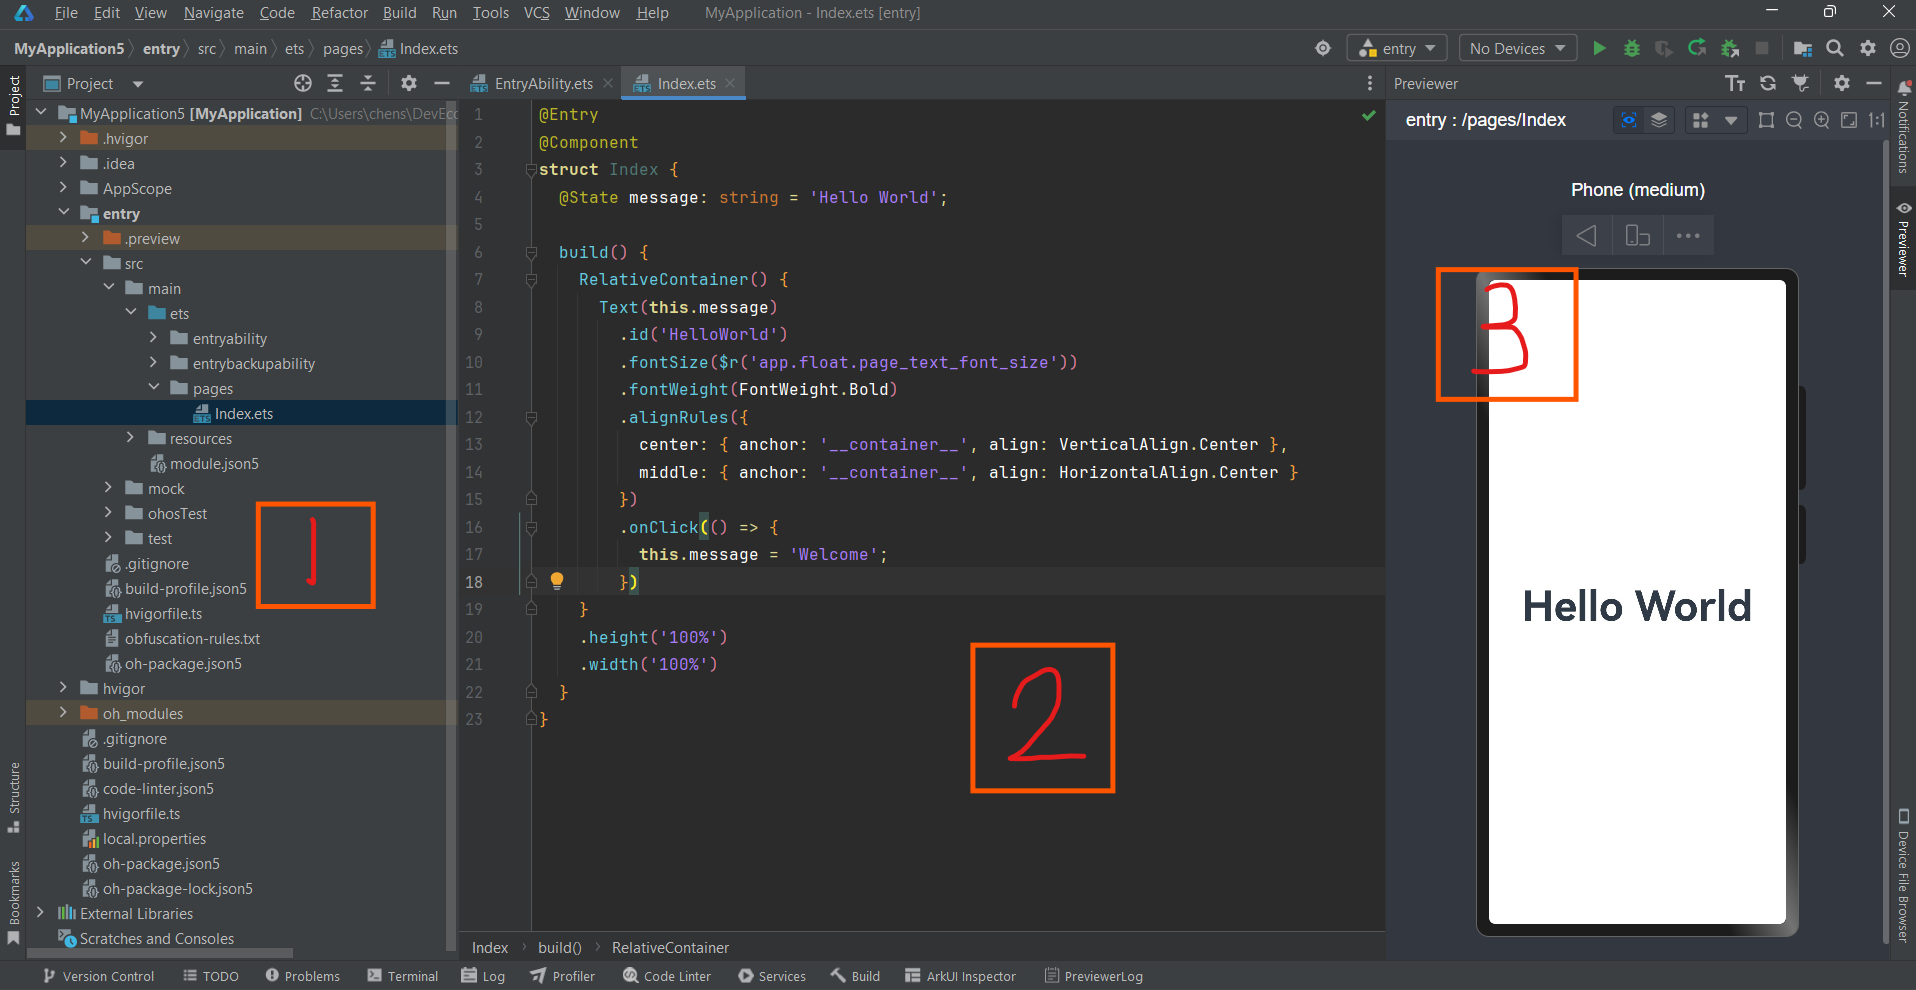Expand all in Project tree
Screen dimensions: 1916x990
point(335,83)
